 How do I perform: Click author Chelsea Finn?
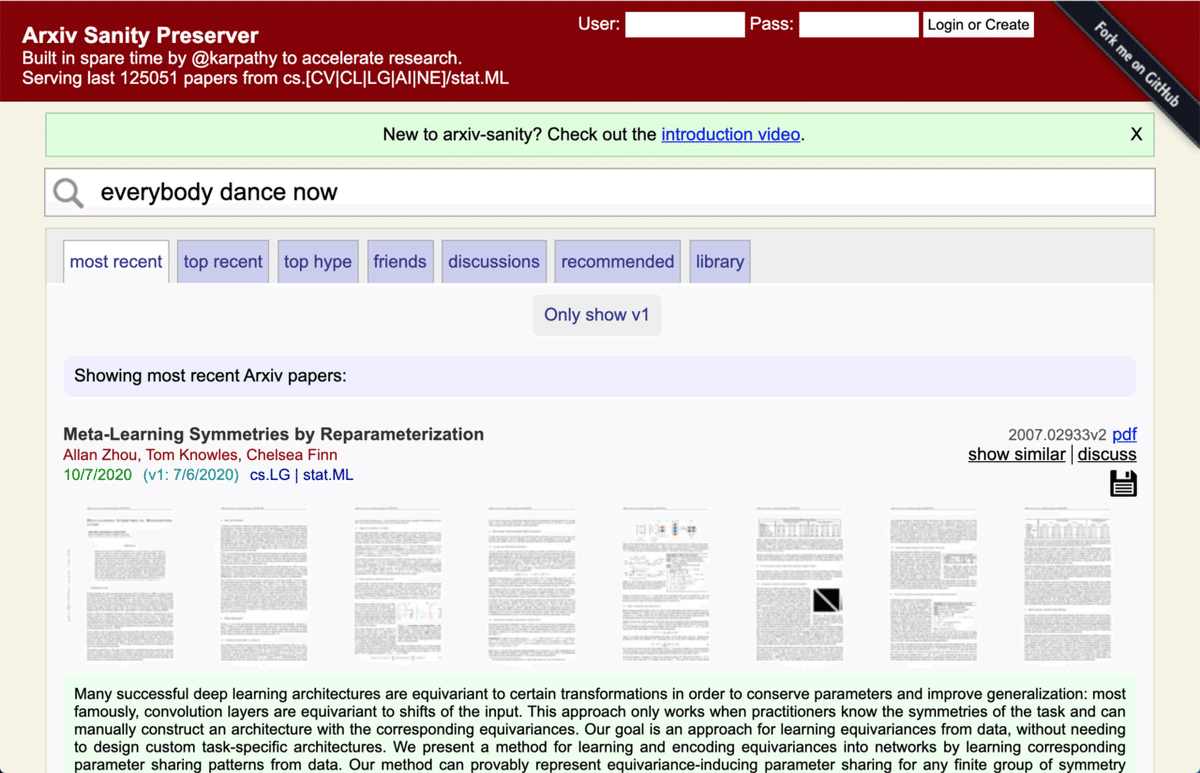click(x=291, y=454)
